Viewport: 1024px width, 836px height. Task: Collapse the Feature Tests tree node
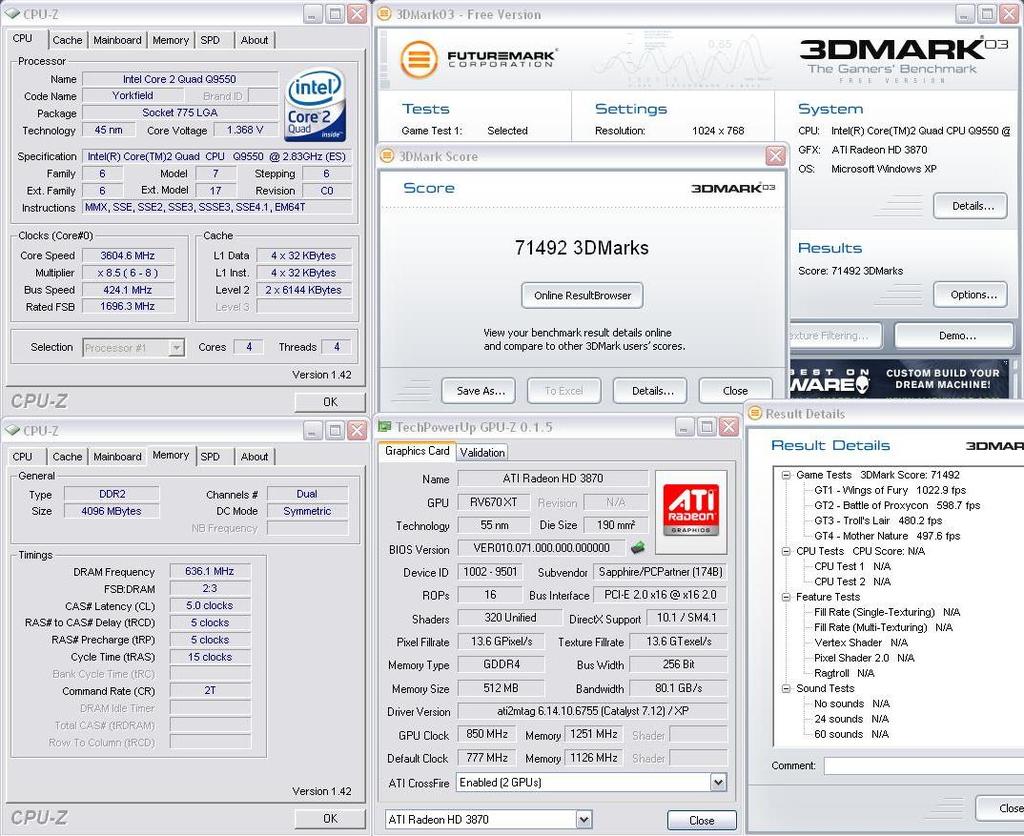pos(786,597)
